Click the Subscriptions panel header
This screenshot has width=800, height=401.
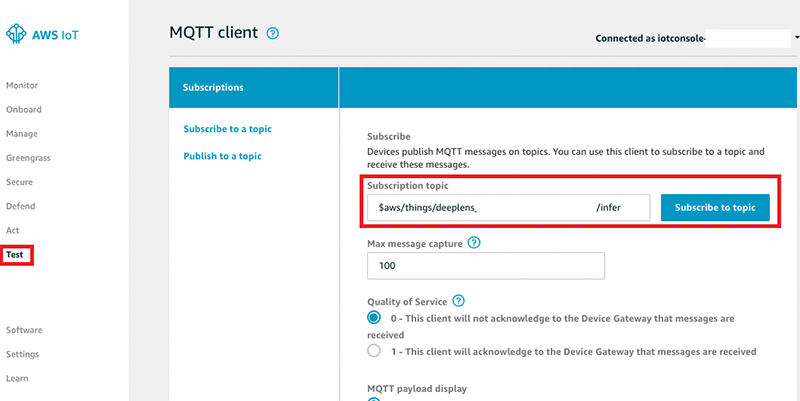click(x=254, y=87)
